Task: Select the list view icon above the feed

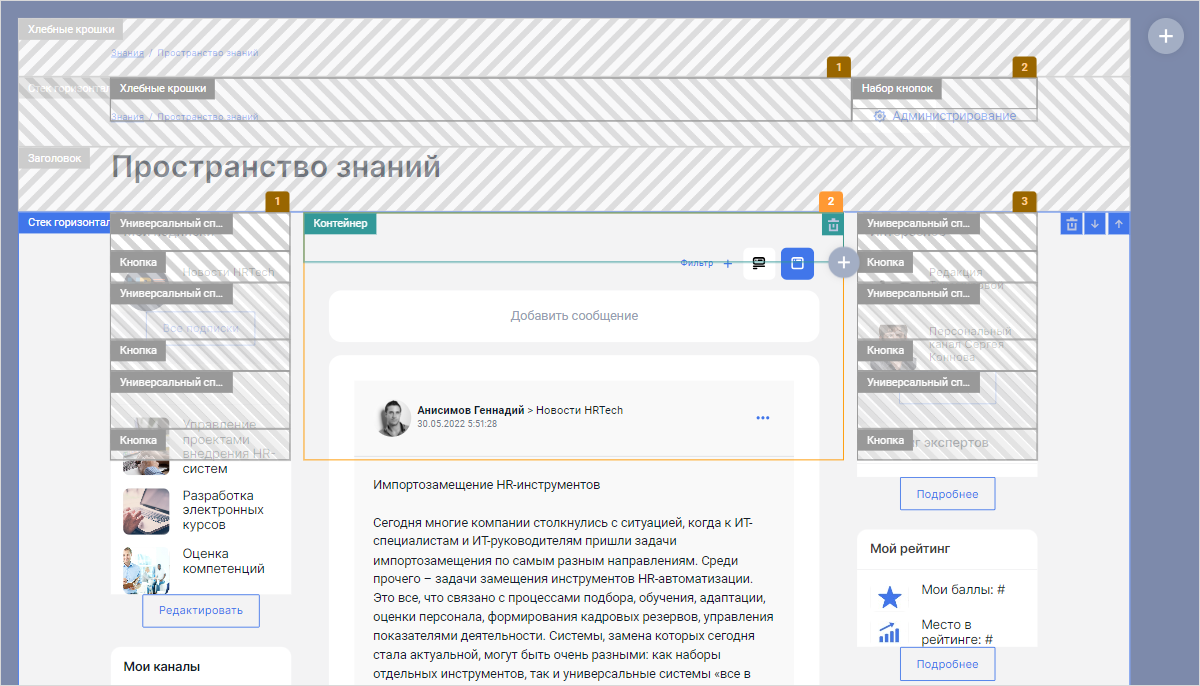Action: pyautogui.click(x=758, y=263)
